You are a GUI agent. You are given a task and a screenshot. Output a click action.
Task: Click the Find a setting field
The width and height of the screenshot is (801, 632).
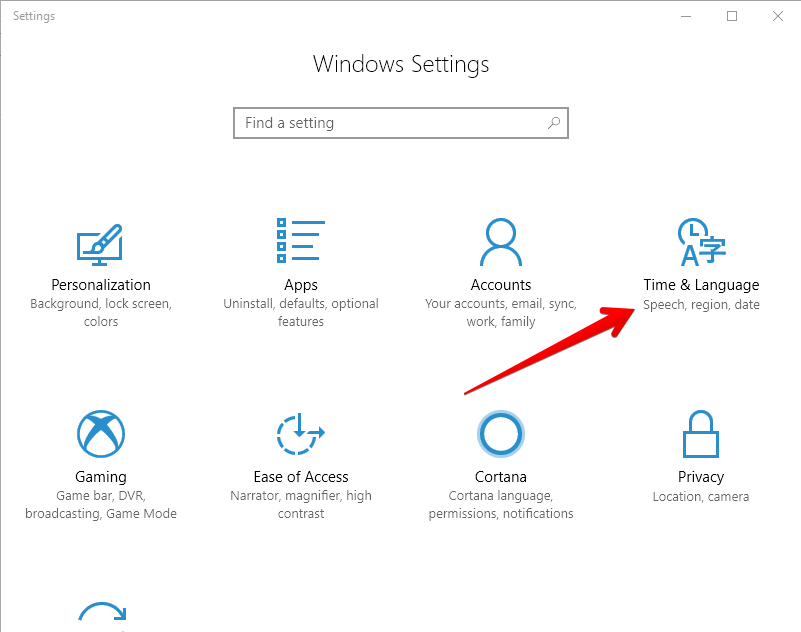tap(400, 123)
